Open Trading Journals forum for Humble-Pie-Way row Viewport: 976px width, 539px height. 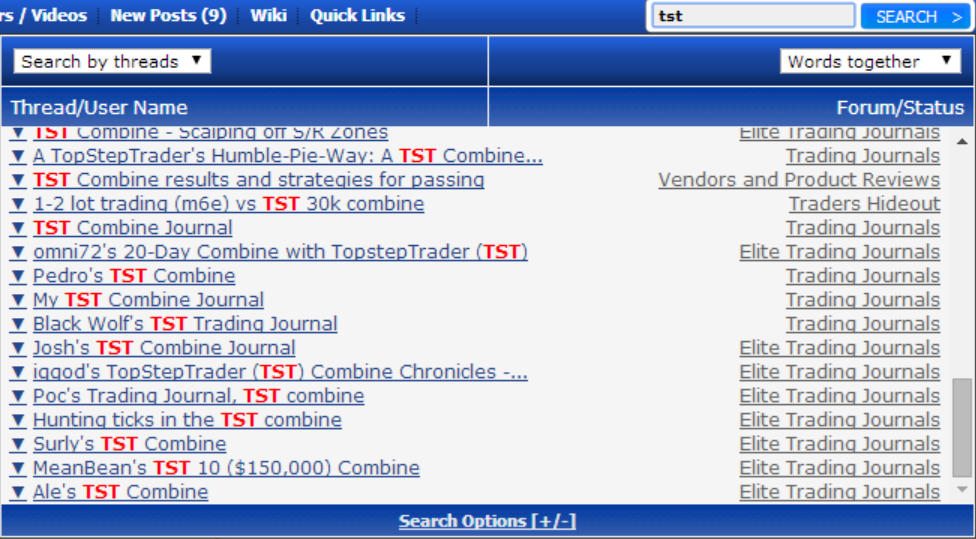(x=863, y=156)
